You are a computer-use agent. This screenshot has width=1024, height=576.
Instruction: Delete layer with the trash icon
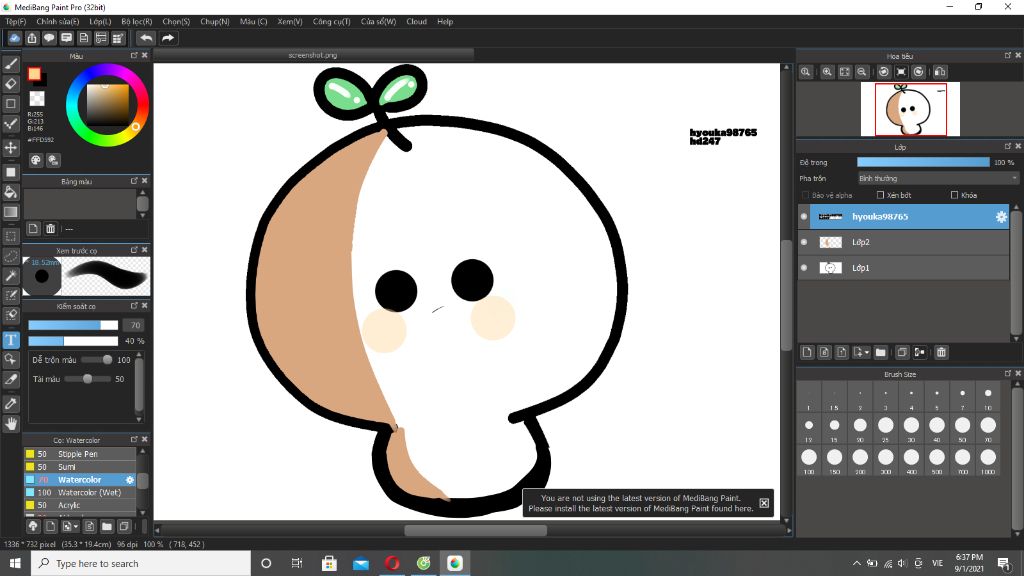point(941,352)
